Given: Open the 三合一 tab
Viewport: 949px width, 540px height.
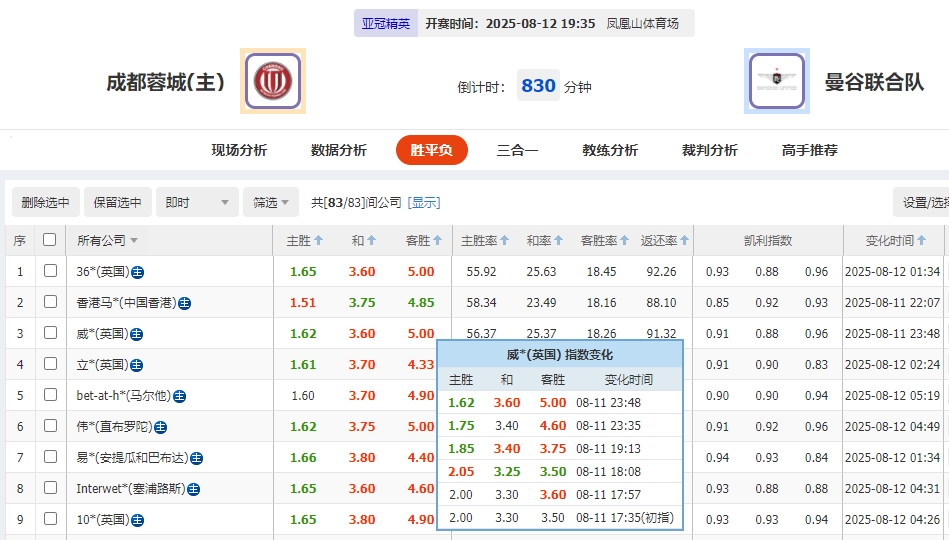Looking at the screenshot, I should (x=517, y=150).
